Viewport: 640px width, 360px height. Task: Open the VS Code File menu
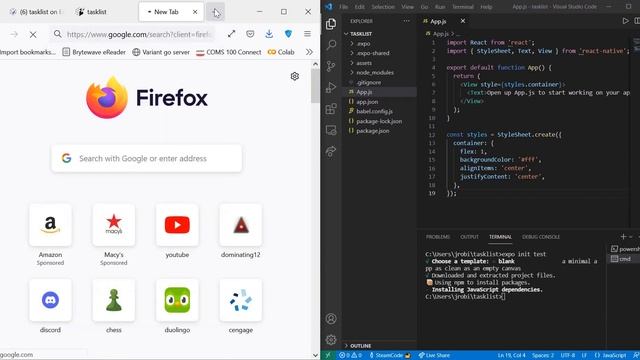pyautogui.click(x=344, y=7)
